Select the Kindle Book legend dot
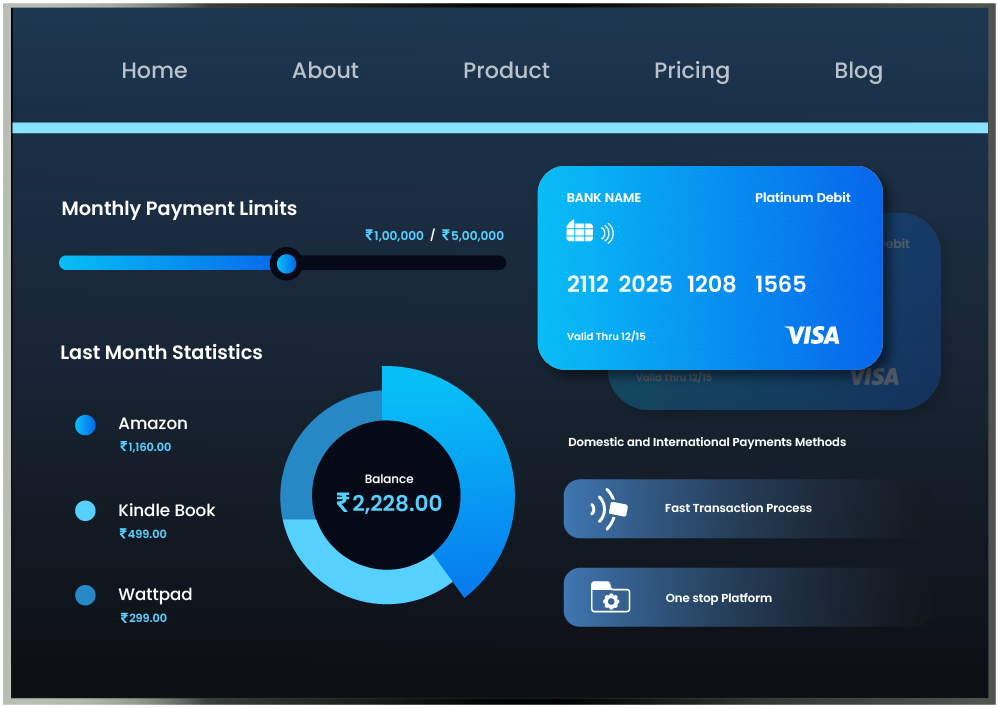The height and width of the screenshot is (708, 998). (85, 511)
